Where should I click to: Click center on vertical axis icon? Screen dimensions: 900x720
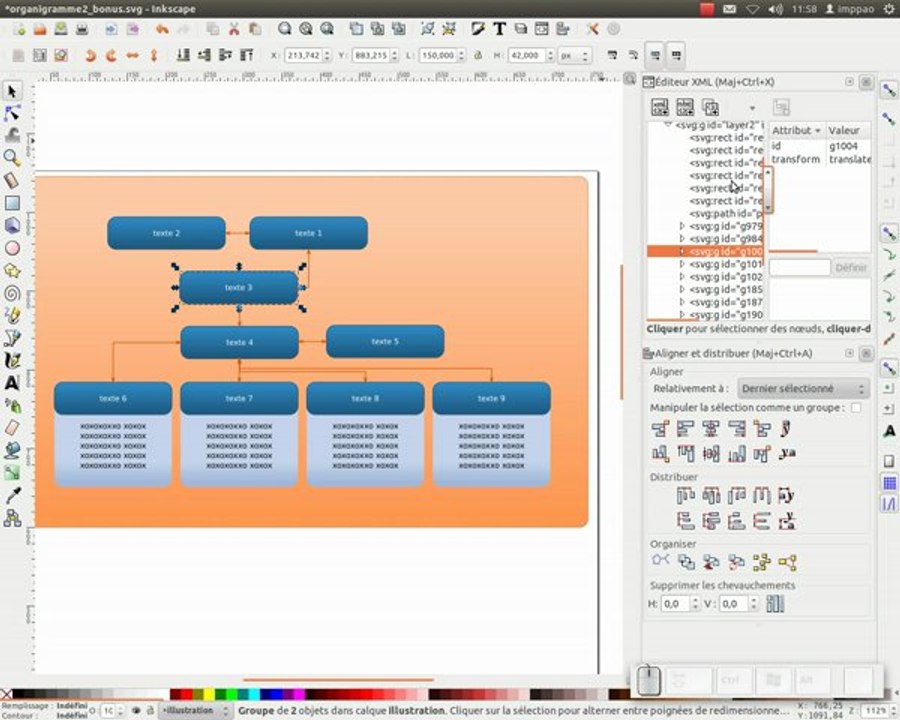(711, 429)
